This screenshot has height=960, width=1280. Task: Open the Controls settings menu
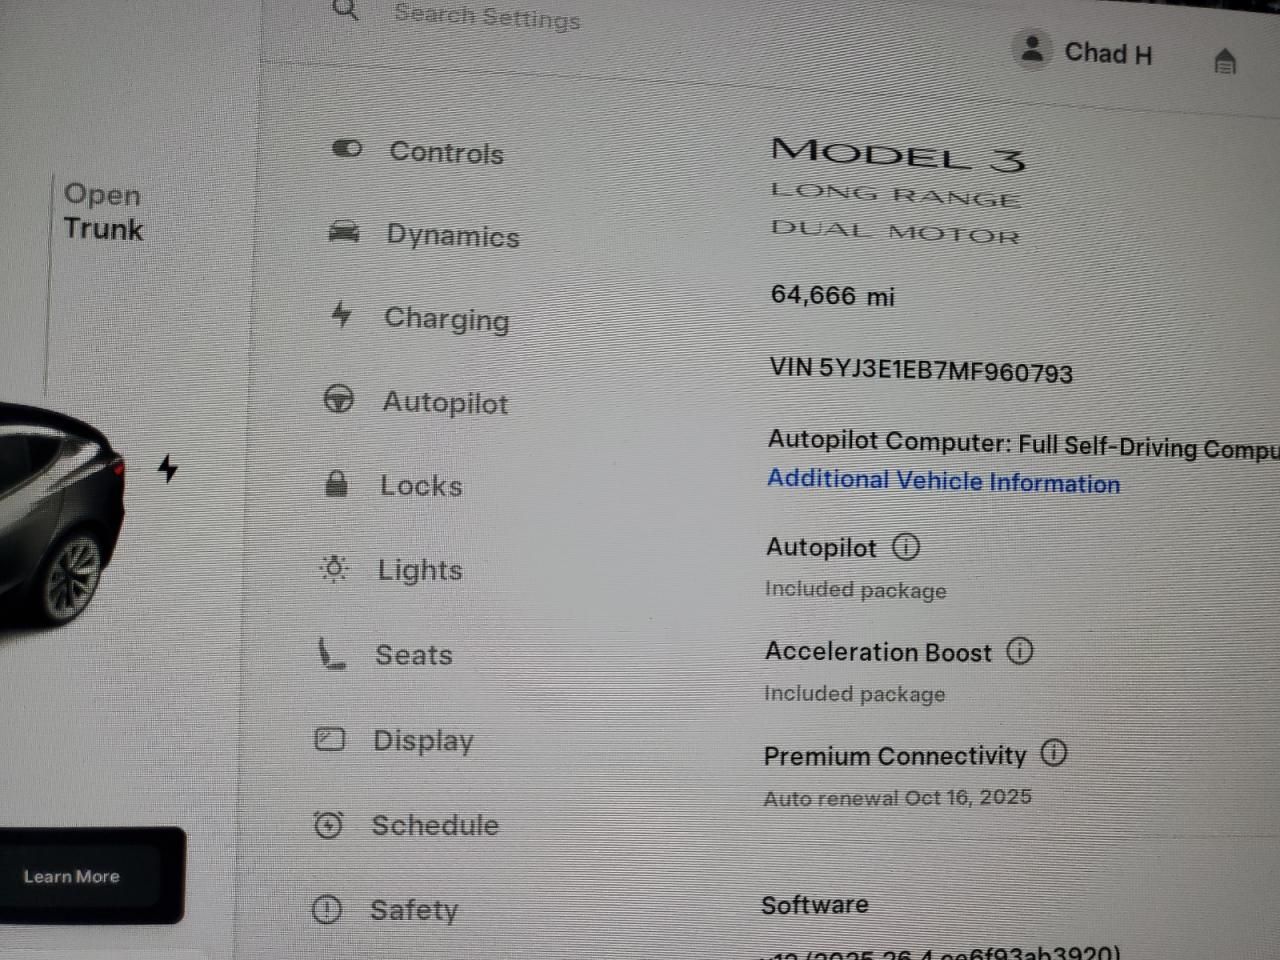click(418, 152)
